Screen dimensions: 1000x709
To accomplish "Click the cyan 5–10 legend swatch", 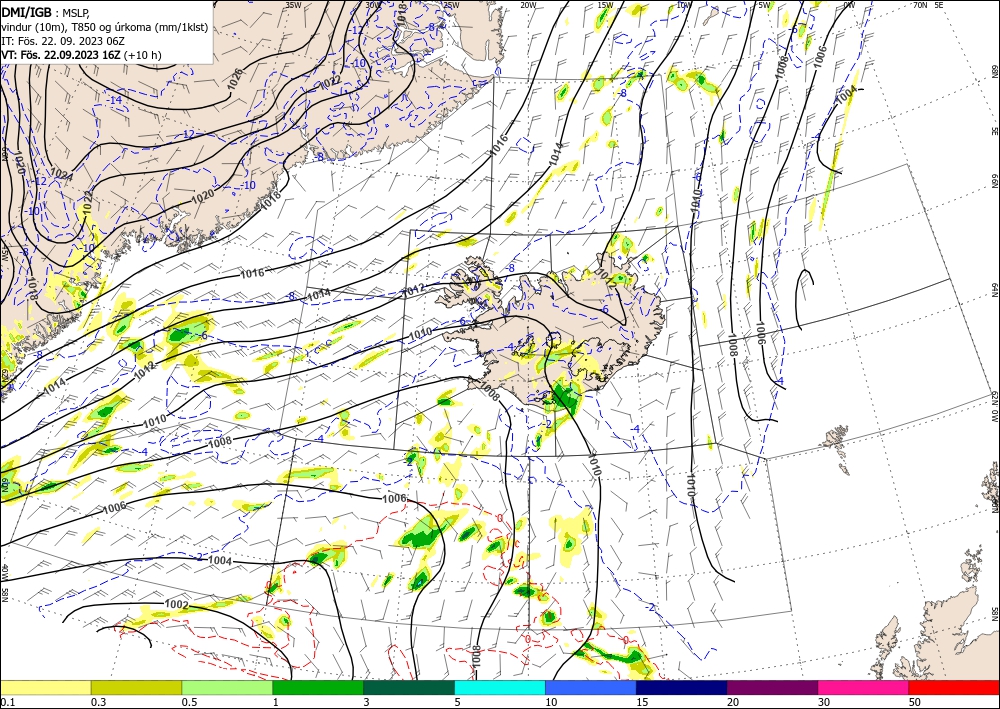I will (x=500, y=687).
